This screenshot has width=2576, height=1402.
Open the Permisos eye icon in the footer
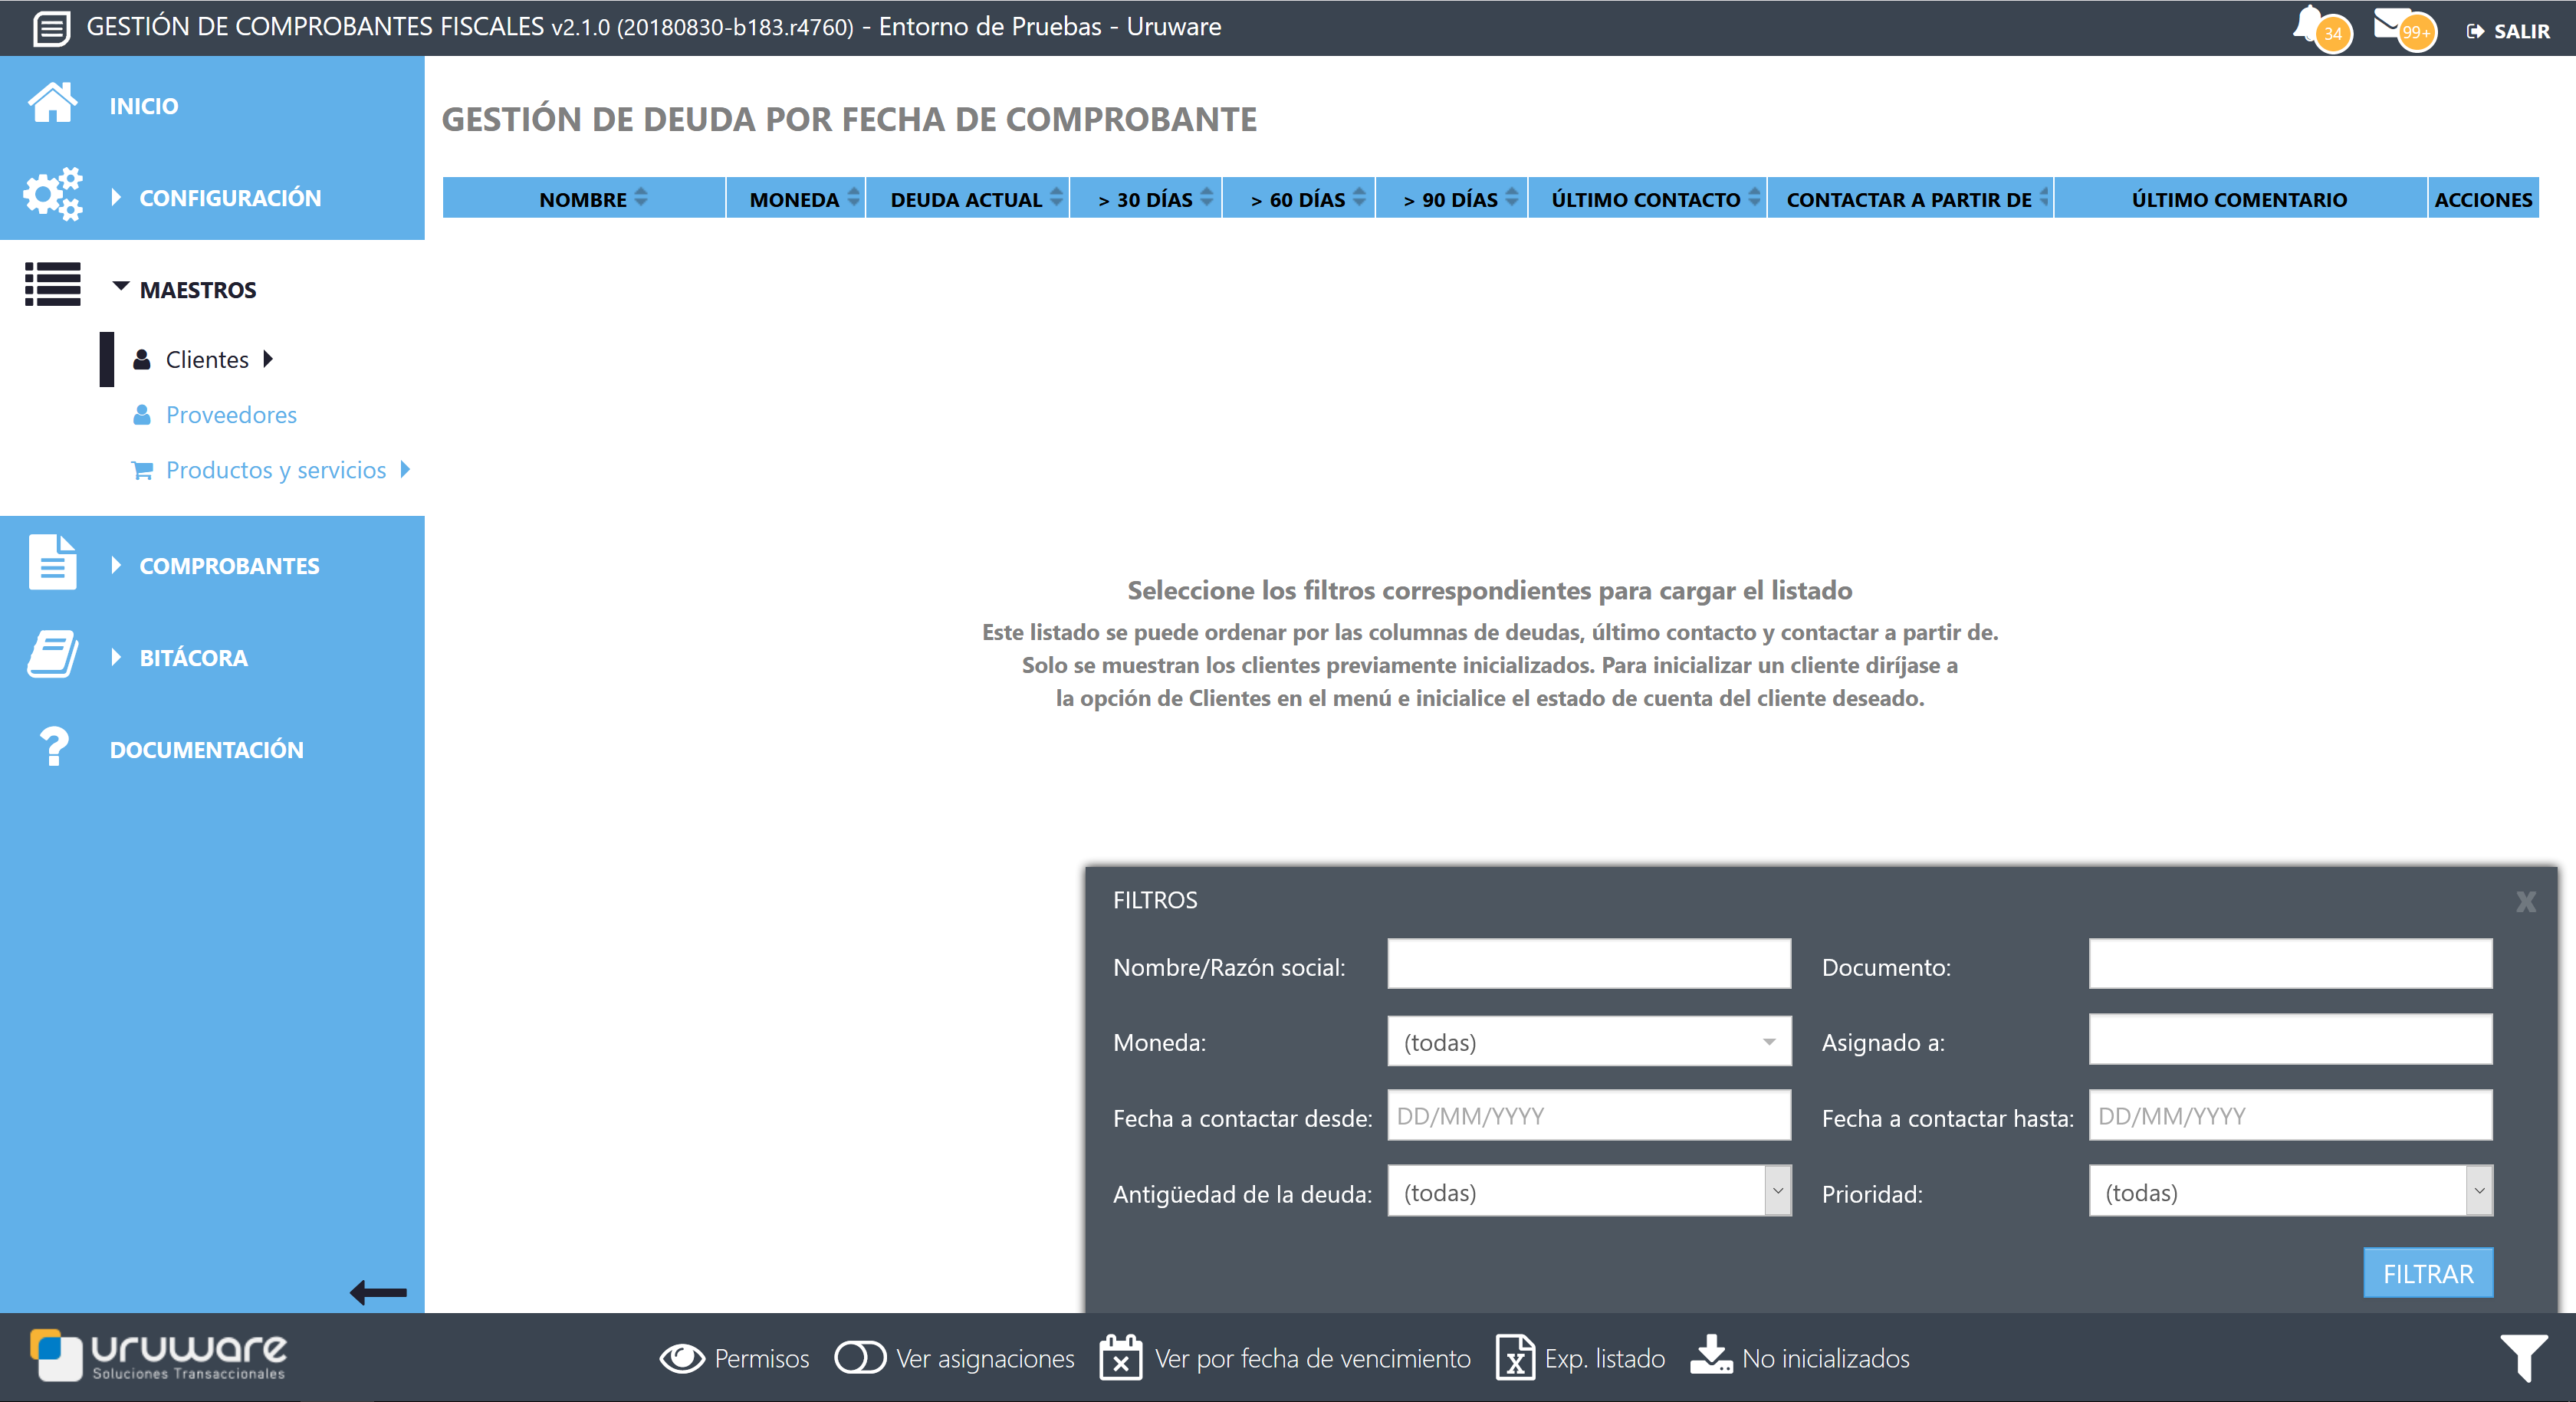coord(683,1358)
